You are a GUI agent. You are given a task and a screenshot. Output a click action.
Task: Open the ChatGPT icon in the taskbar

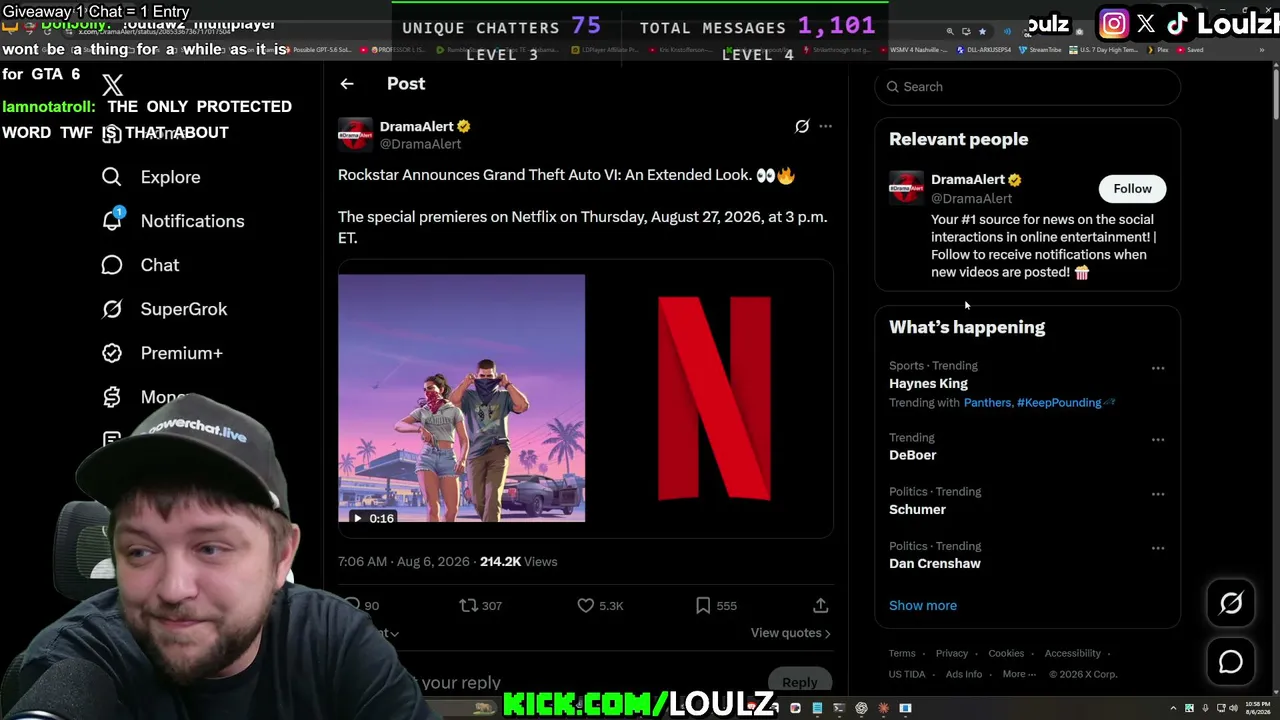point(861,708)
